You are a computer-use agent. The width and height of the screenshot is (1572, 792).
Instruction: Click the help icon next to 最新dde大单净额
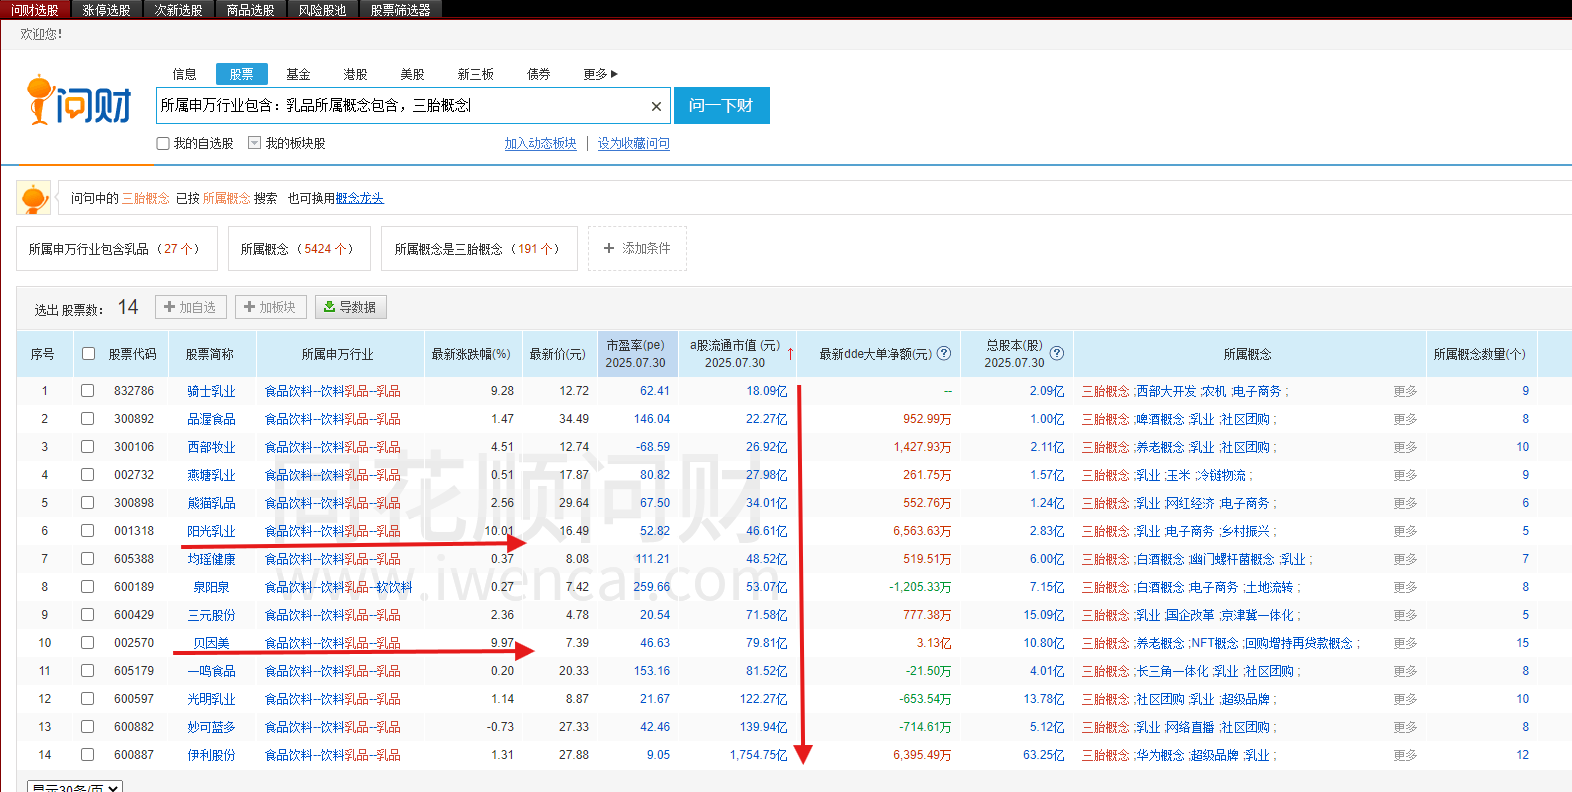coord(943,353)
